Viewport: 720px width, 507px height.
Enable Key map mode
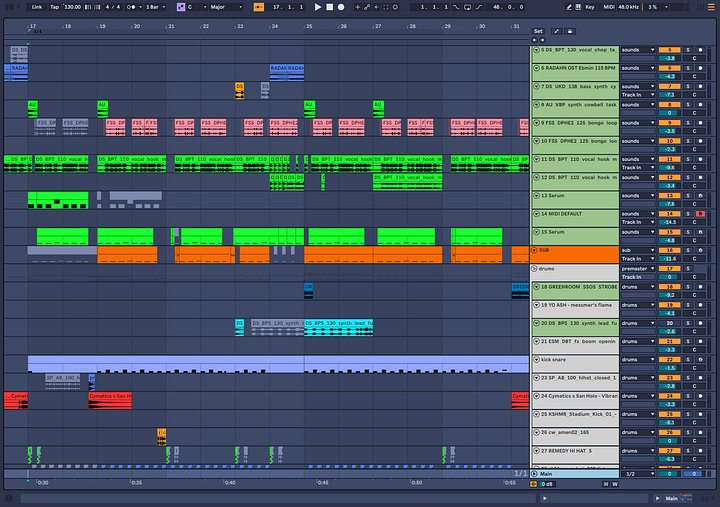(590, 7)
